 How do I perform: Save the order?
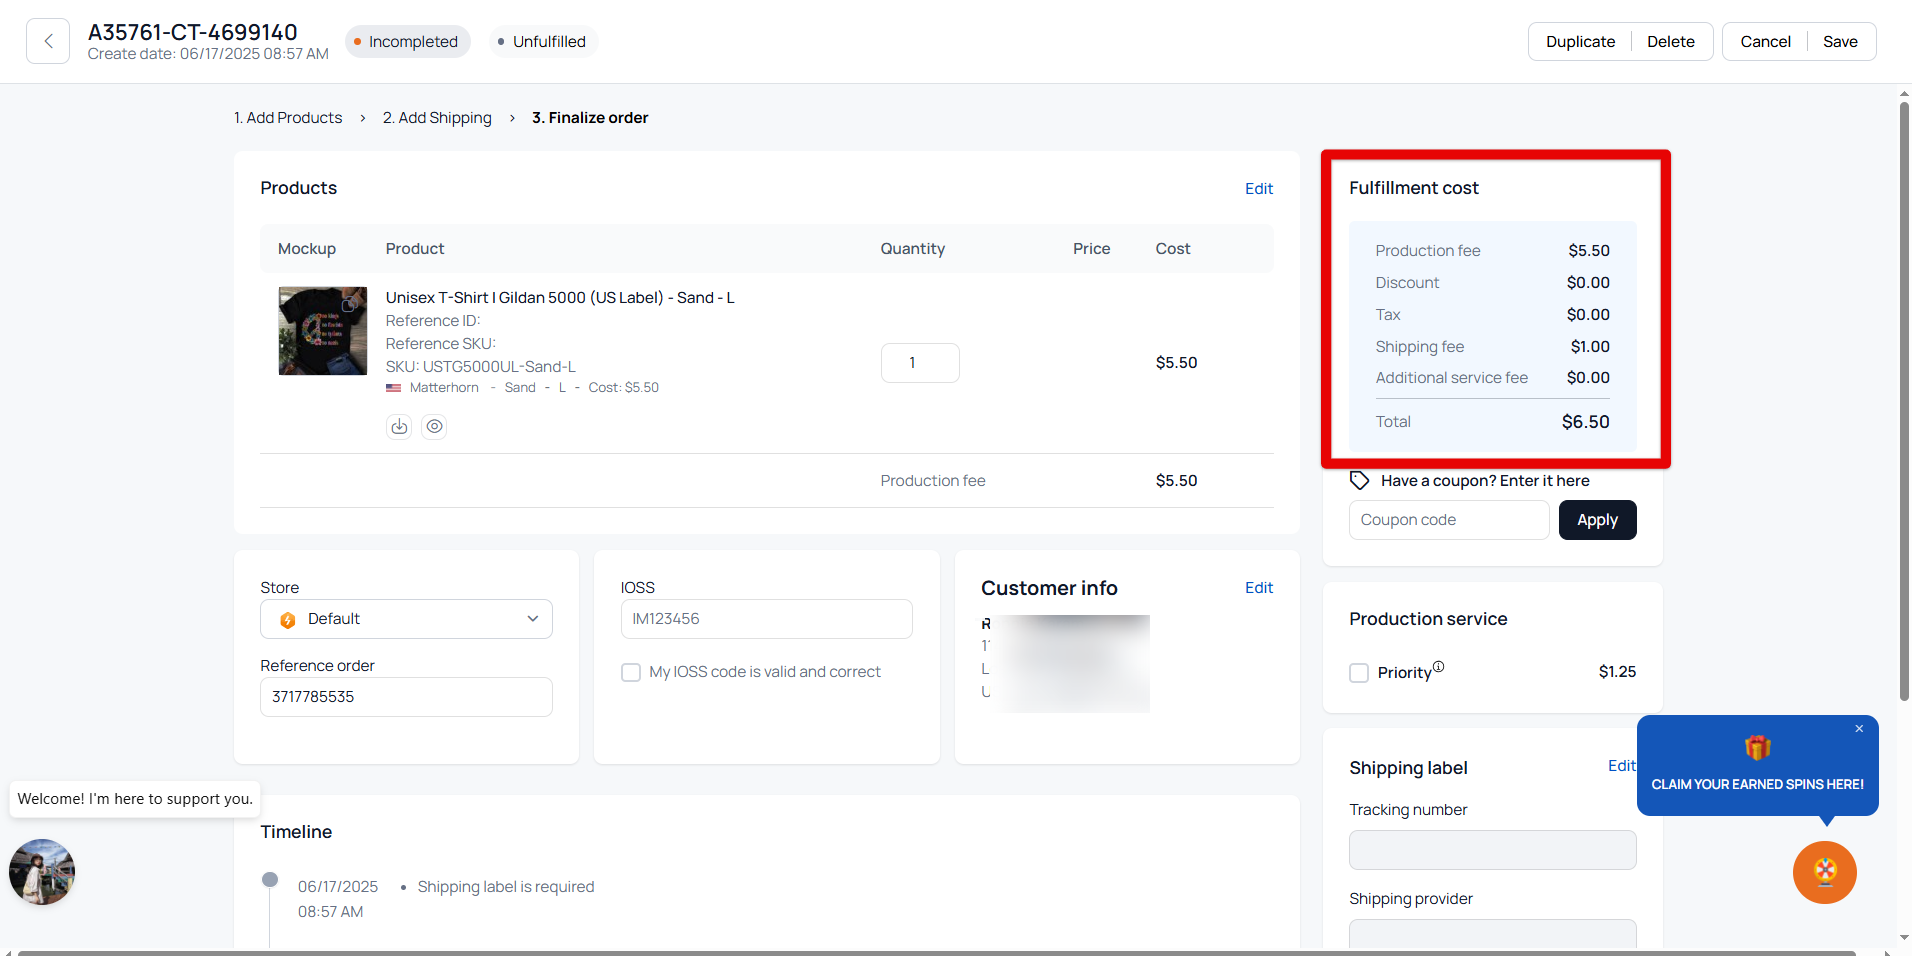[1839, 42]
